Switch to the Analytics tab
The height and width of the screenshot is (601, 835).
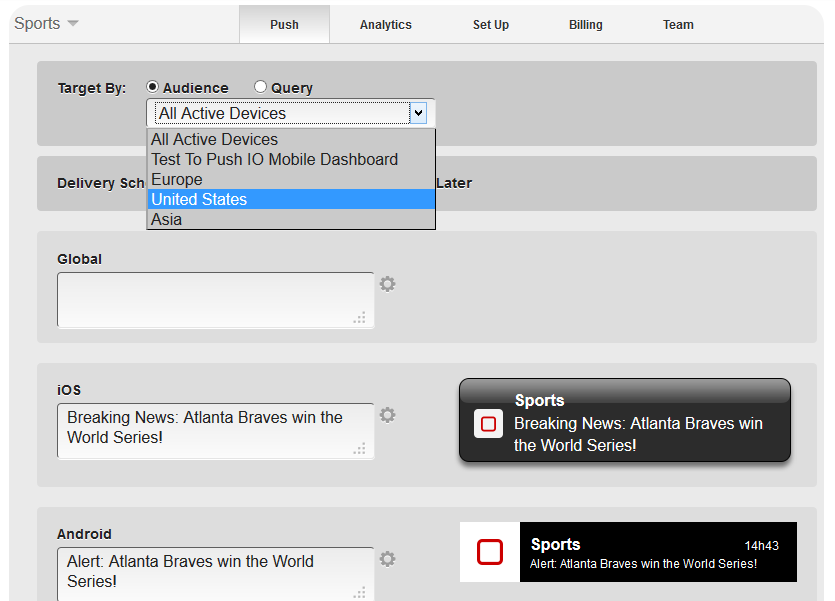tap(386, 24)
